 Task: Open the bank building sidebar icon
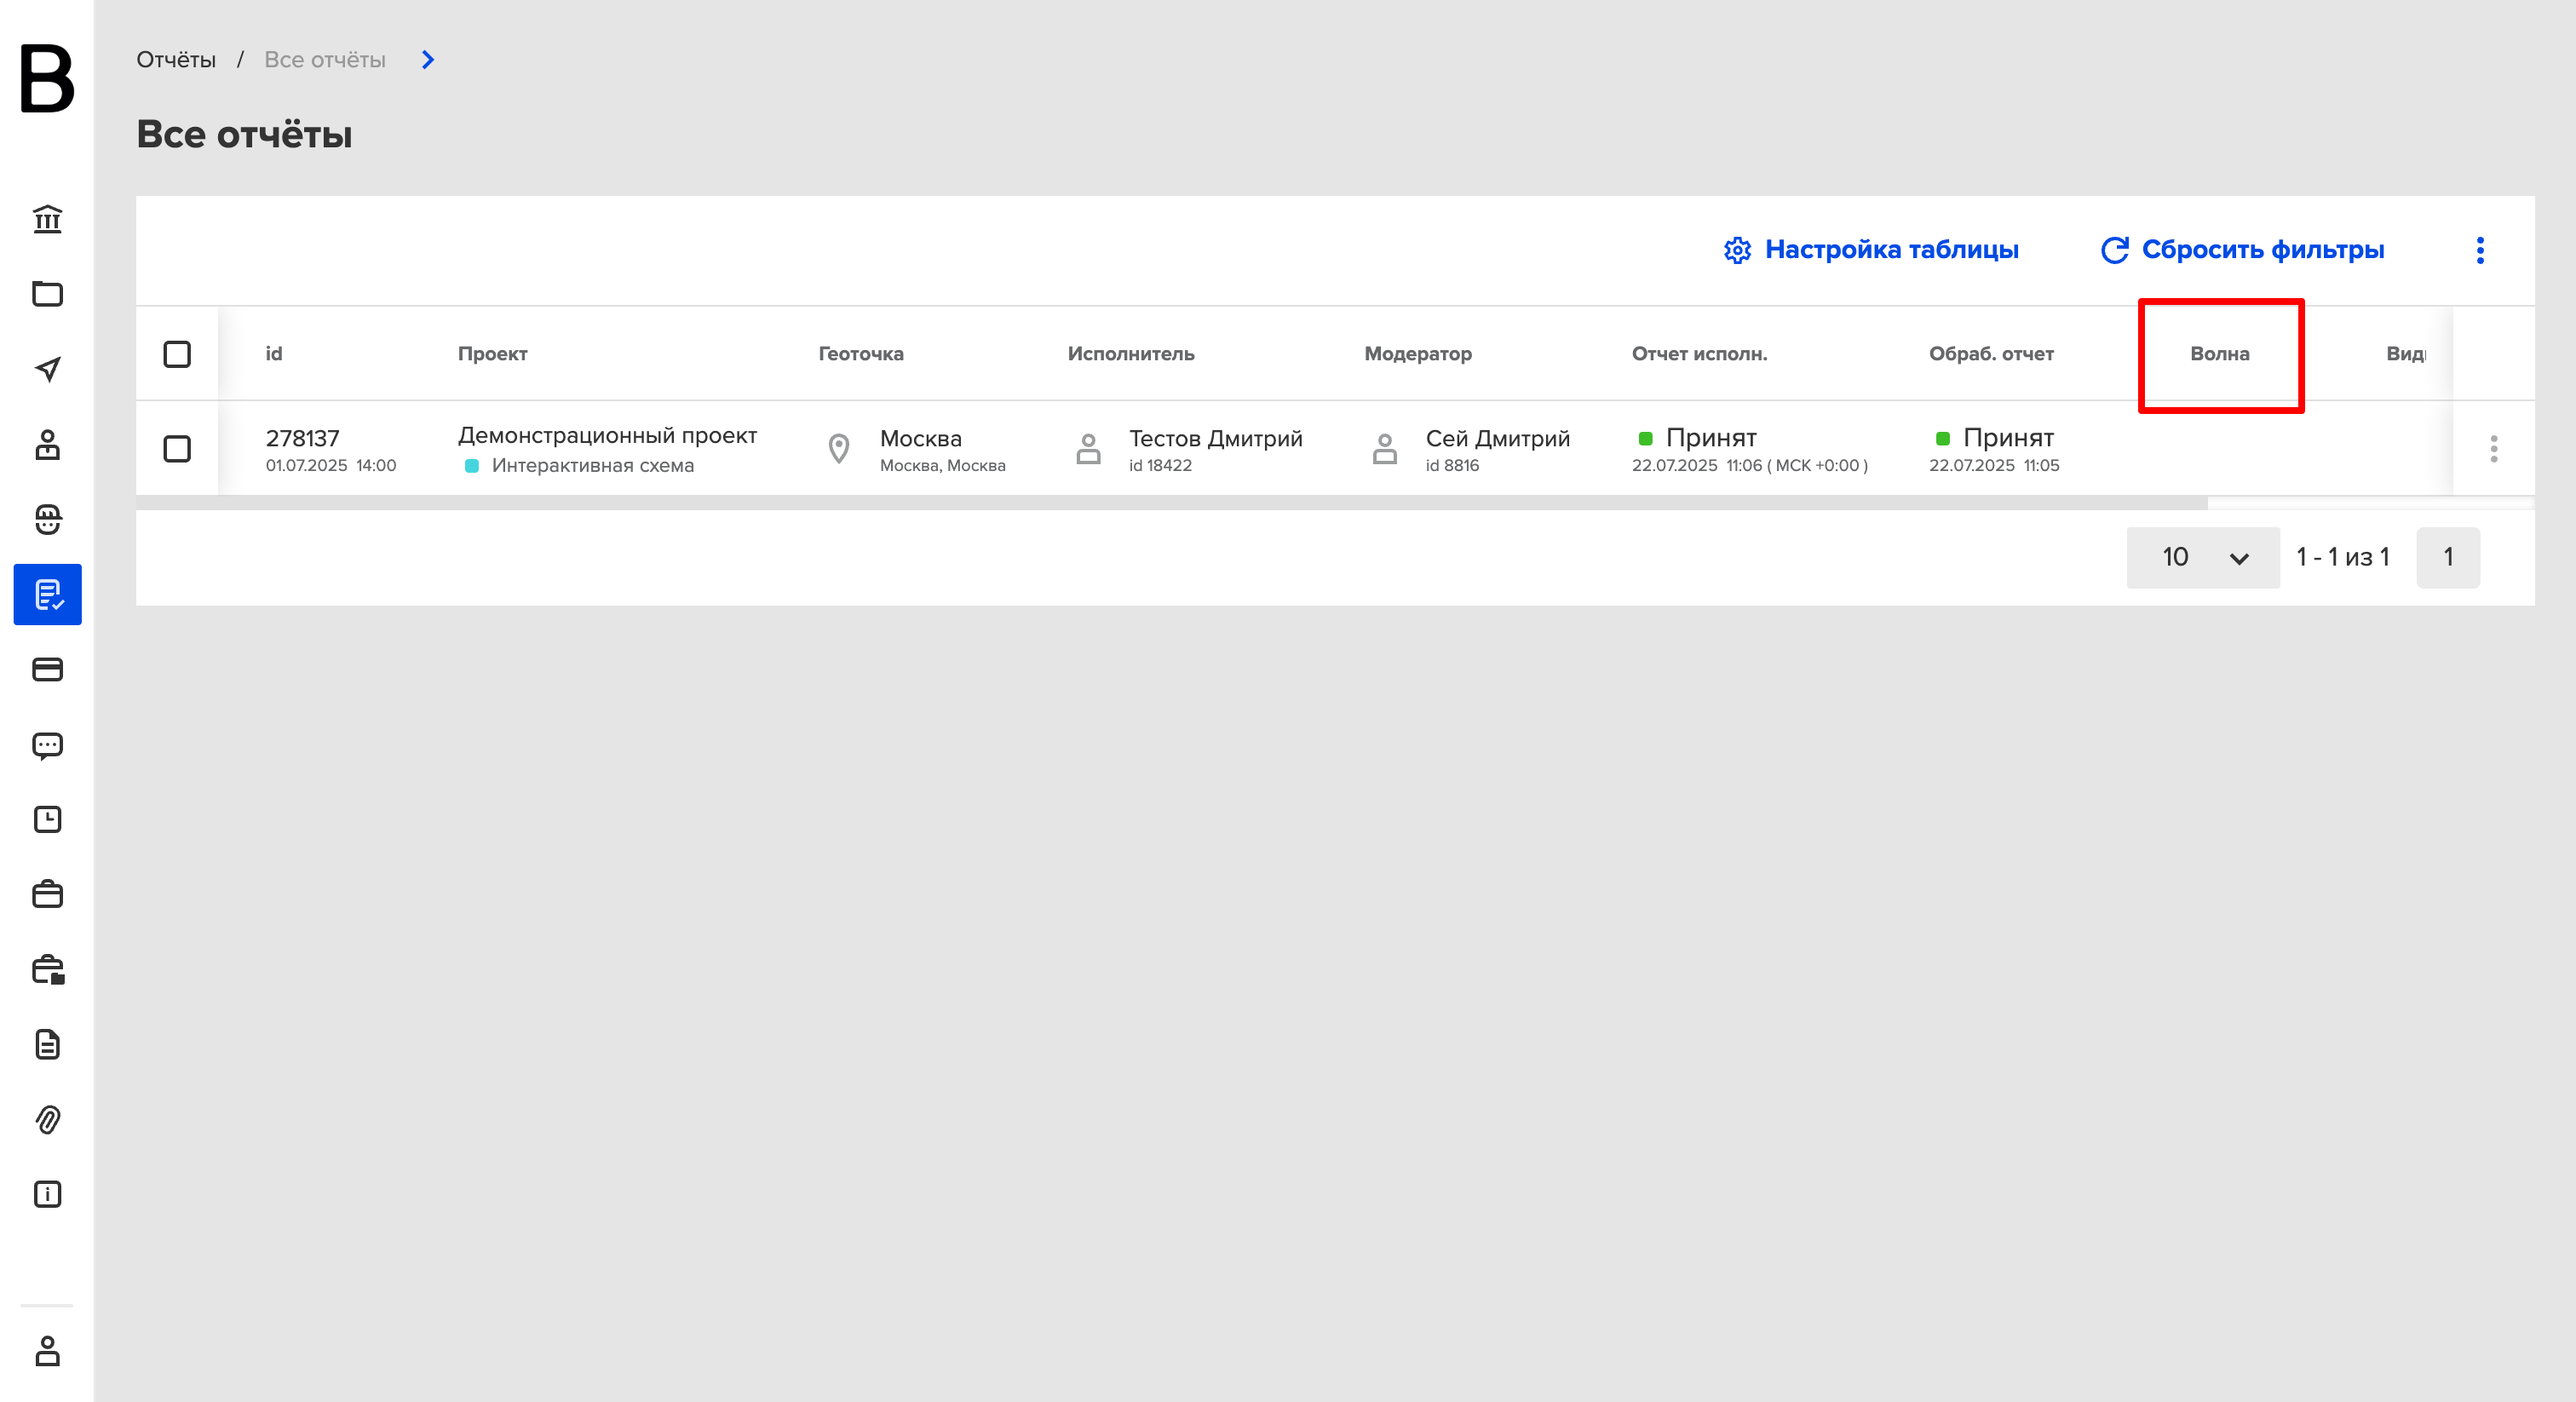point(47,219)
